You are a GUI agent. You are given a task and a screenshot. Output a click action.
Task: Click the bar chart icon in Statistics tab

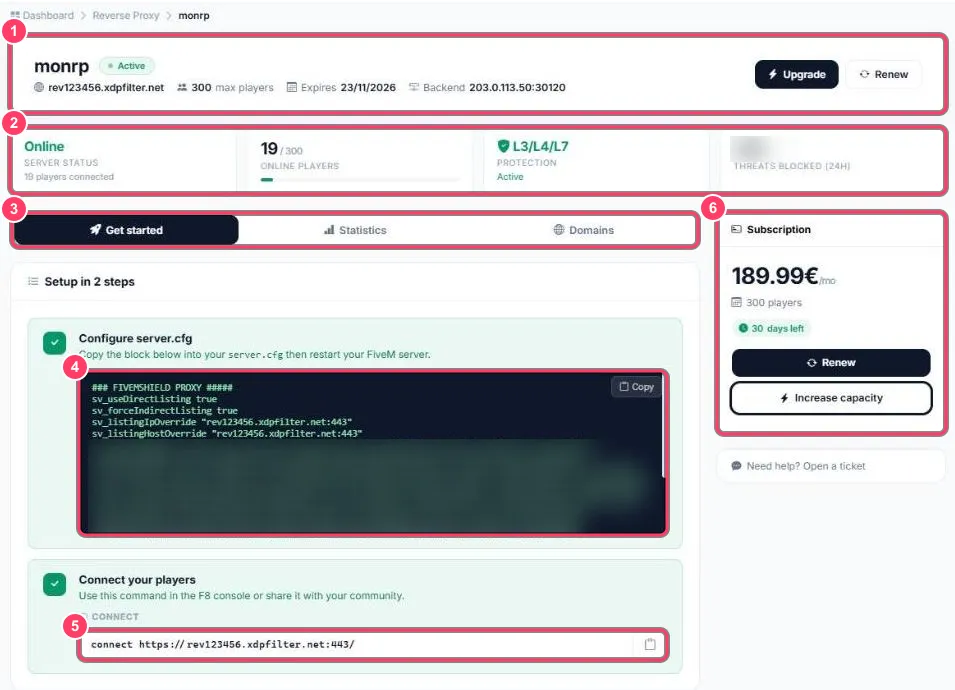click(x=329, y=230)
